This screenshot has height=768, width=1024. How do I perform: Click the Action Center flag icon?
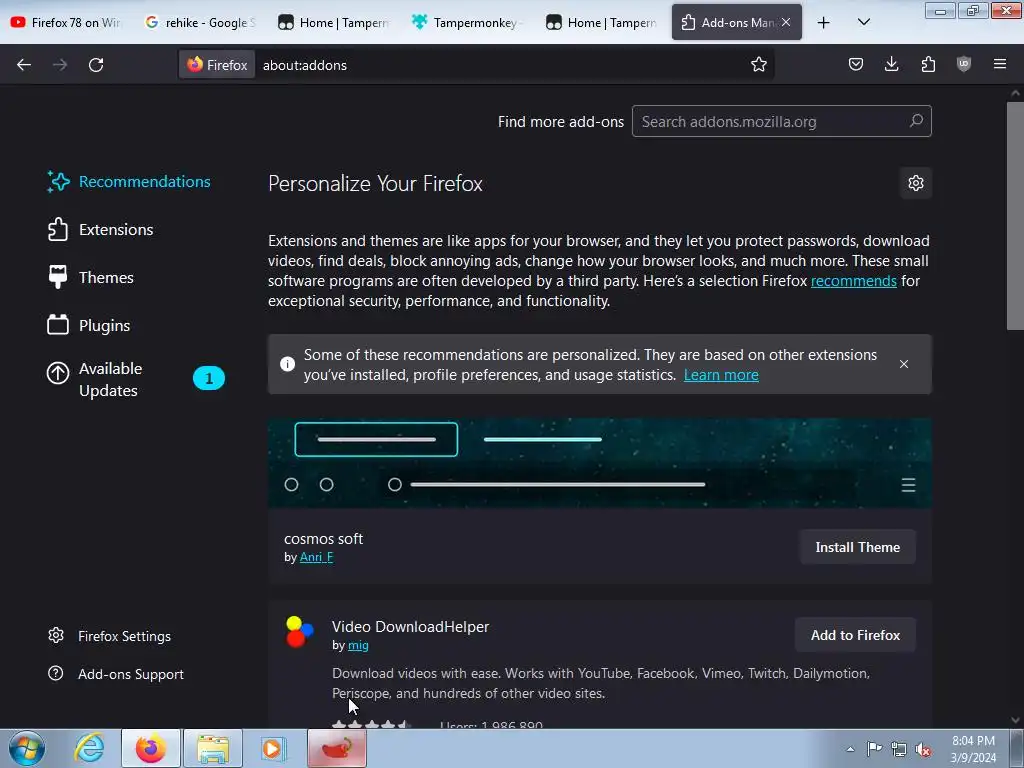click(x=874, y=749)
